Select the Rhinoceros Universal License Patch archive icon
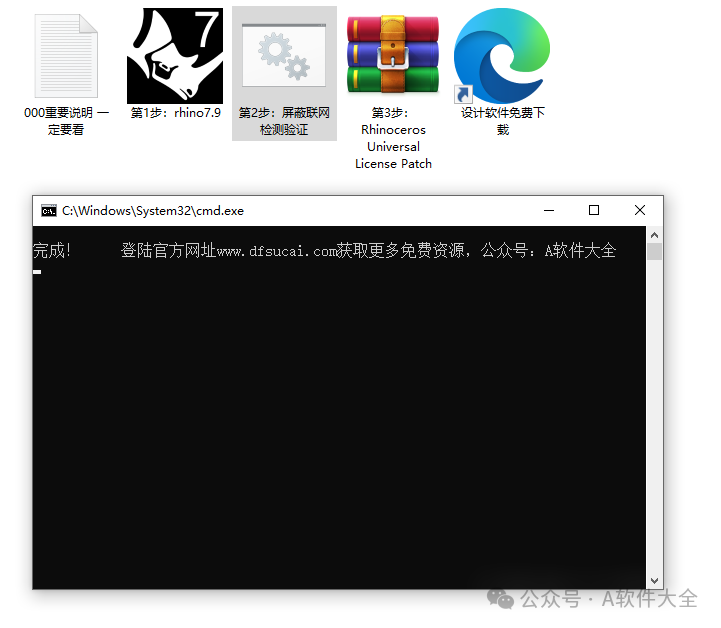This screenshot has width=721, height=628. 393,55
